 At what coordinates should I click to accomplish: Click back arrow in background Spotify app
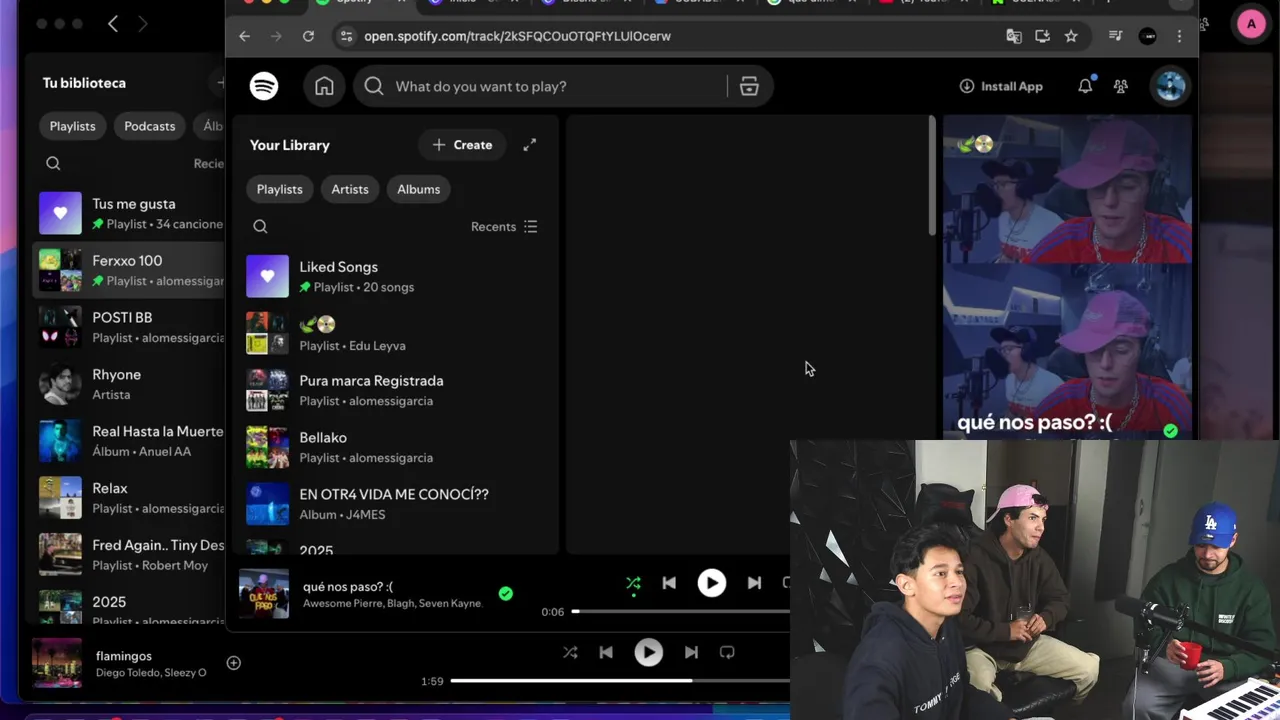113,24
